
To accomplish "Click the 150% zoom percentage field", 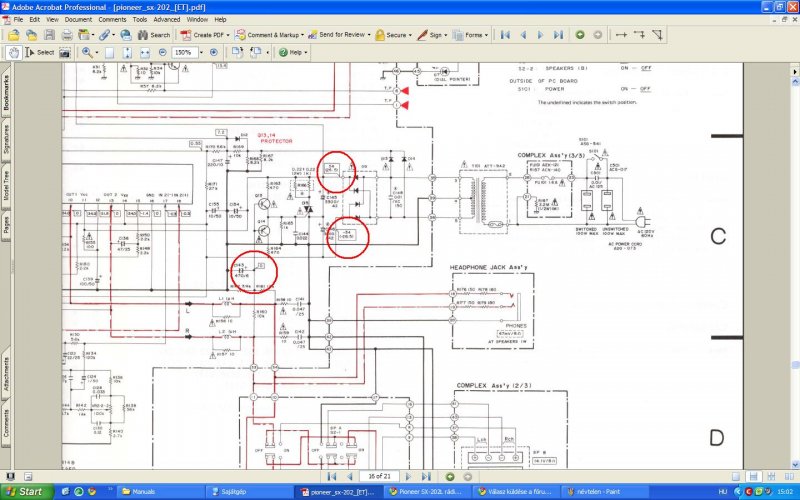I will point(184,52).
